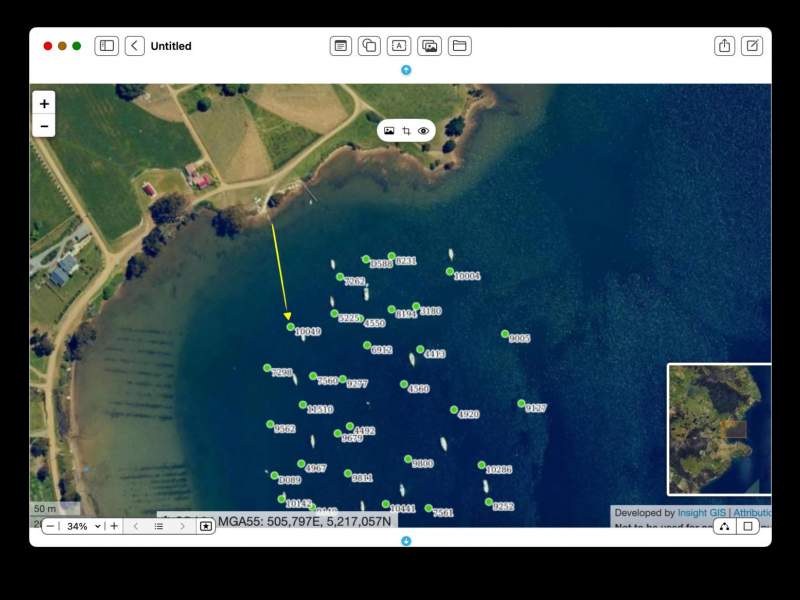800x600 pixels.
Task: Insert a file with the folder icon
Action: (x=460, y=46)
